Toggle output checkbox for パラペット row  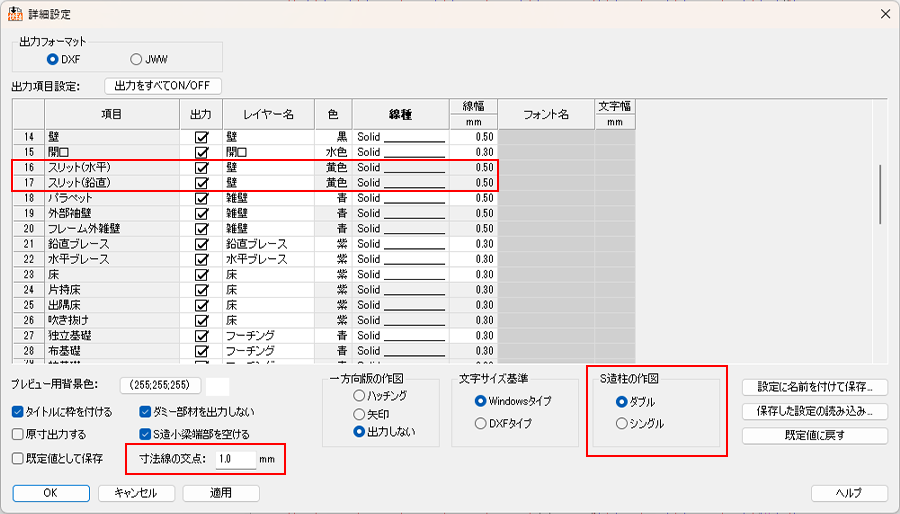pos(201,198)
